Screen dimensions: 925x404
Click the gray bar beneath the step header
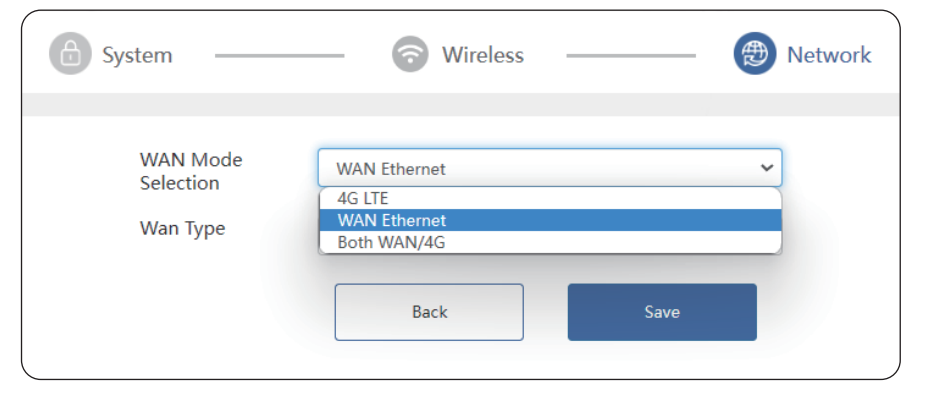click(x=460, y=106)
